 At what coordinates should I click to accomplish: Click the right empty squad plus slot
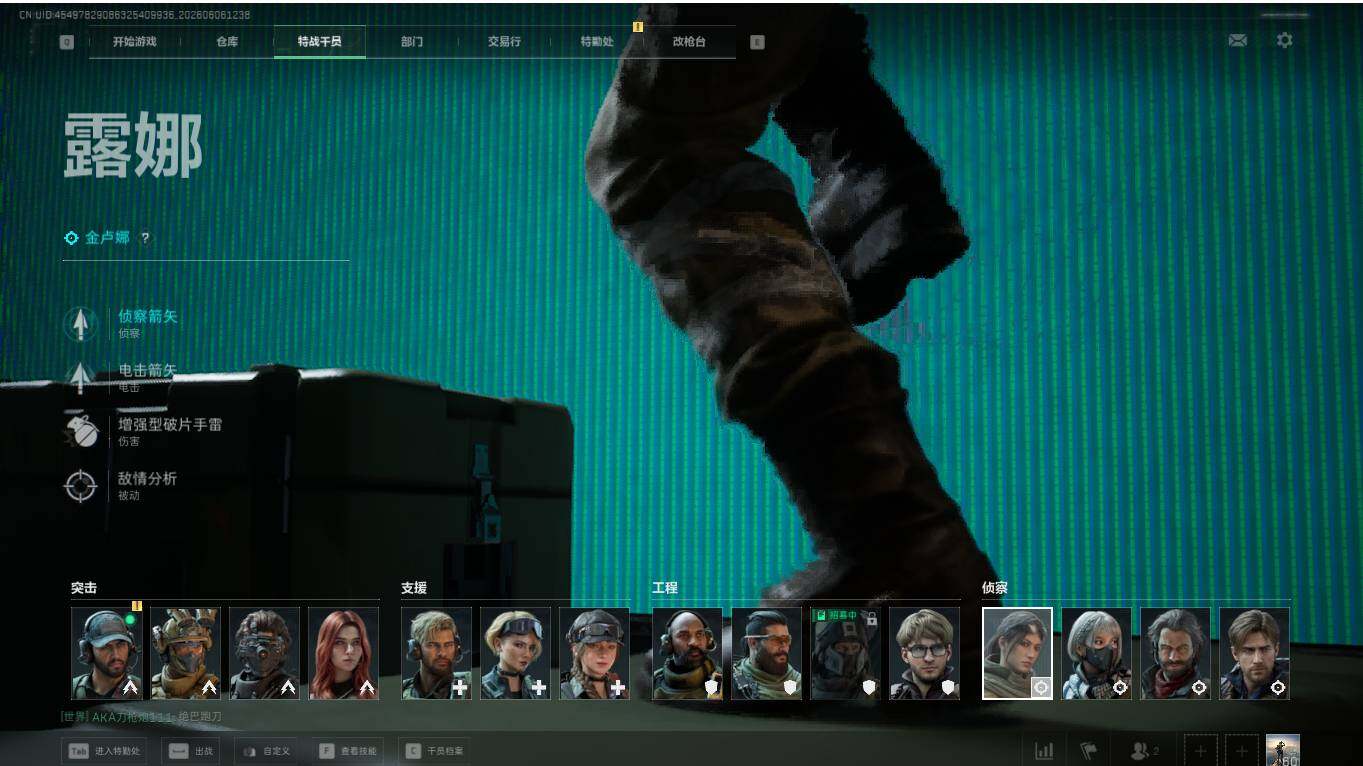(1242, 750)
